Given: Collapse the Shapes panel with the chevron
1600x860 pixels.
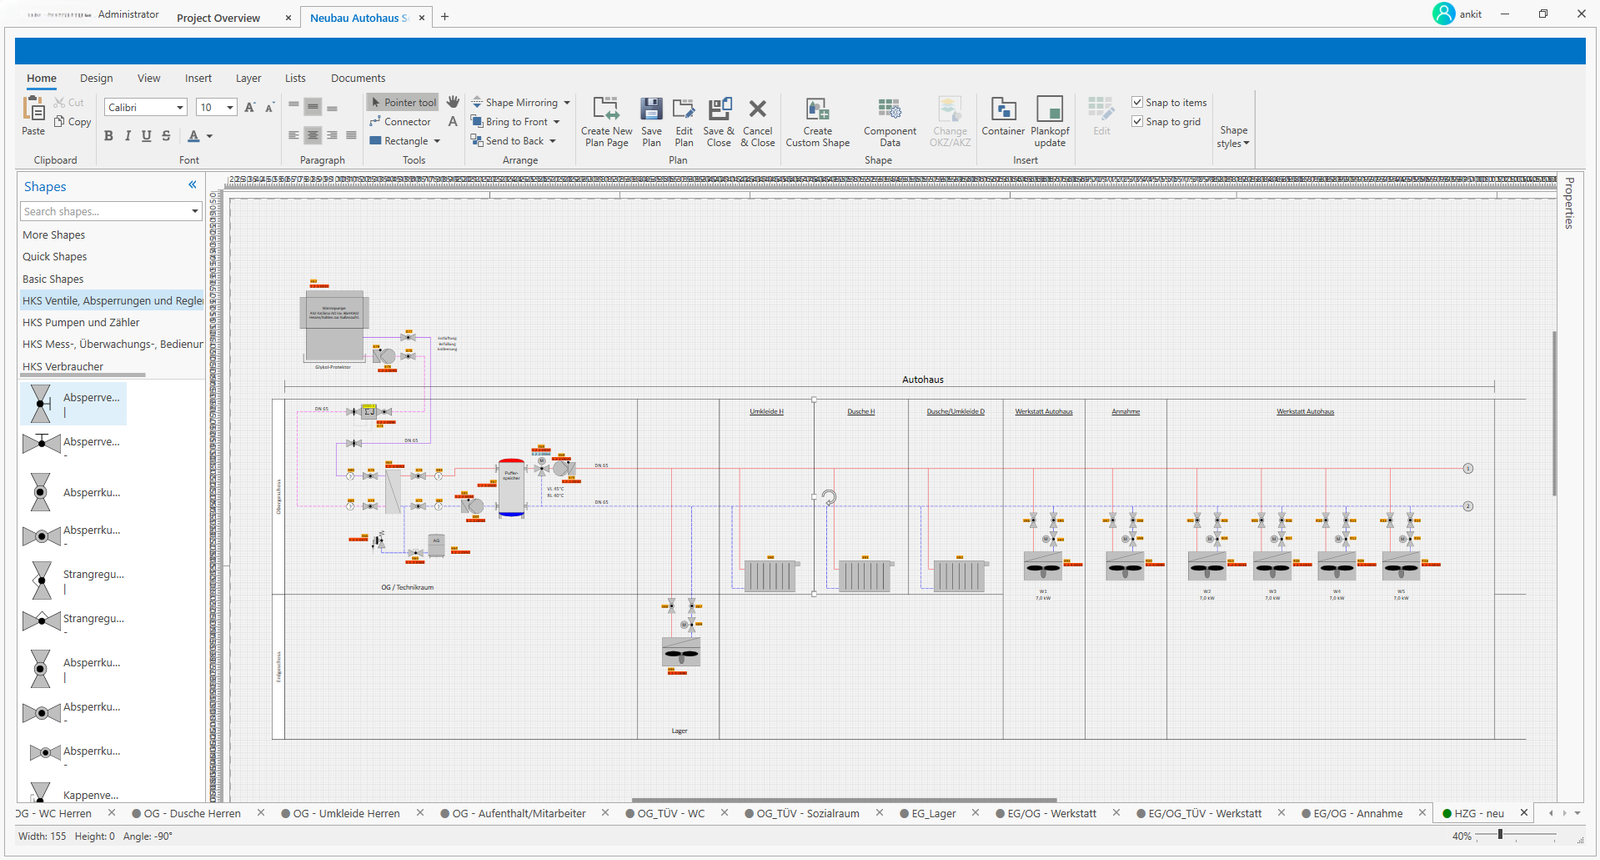Looking at the screenshot, I should tap(192, 185).
